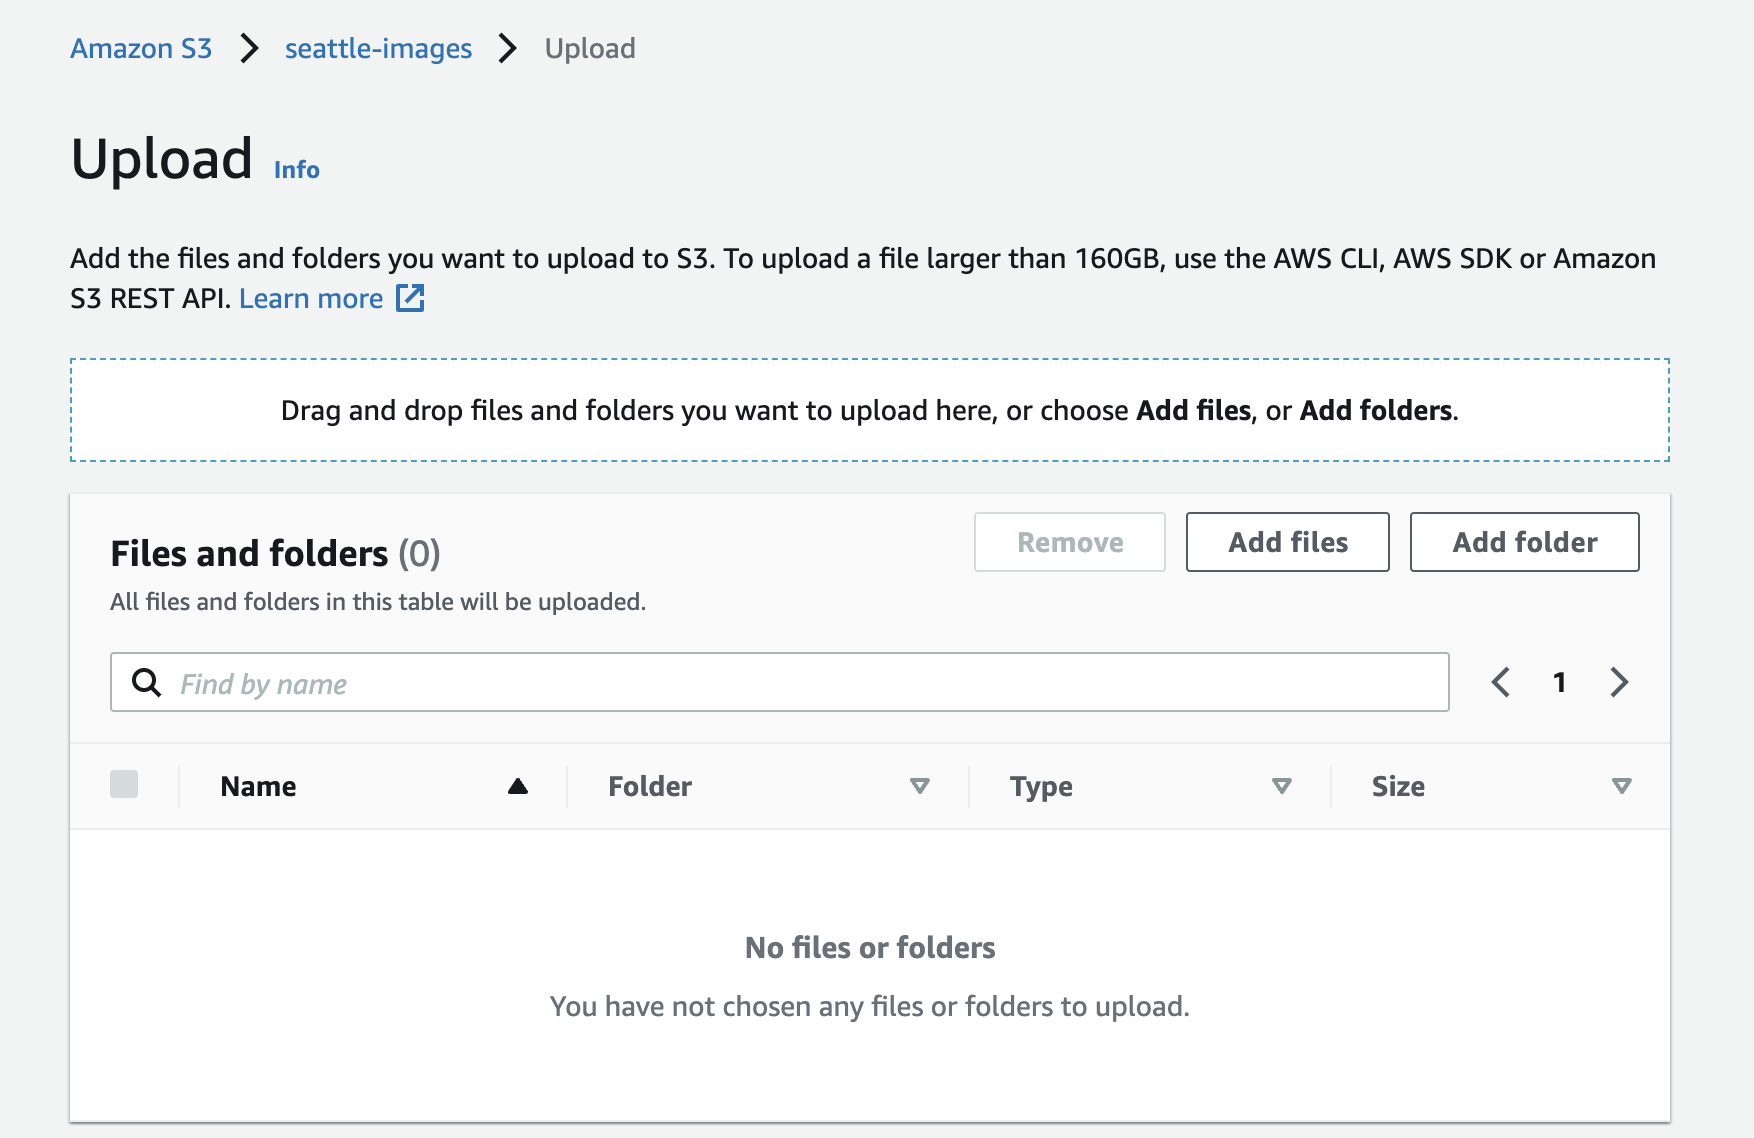The height and width of the screenshot is (1138, 1754).
Task: Click the Add files button
Action: (x=1287, y=542)
